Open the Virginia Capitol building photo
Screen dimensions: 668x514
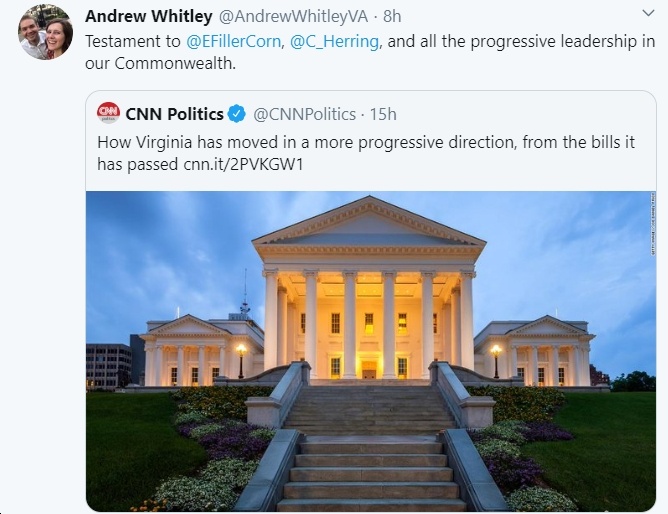point(371,351)
